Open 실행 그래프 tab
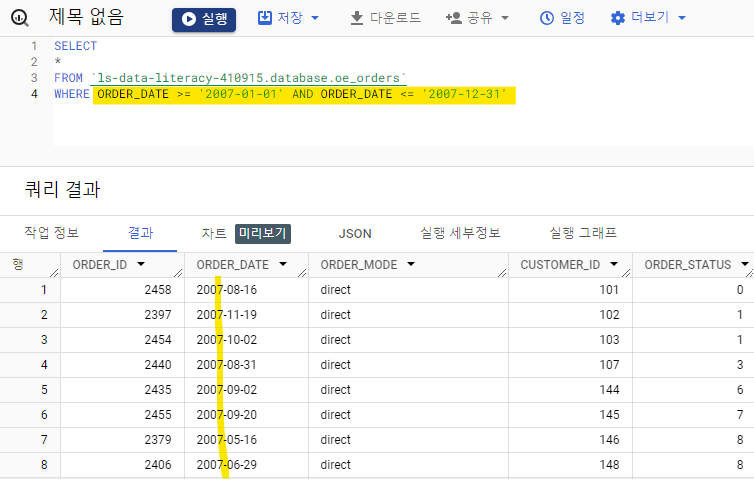Screen dimensions: 754x484 click(x=583, y=233)
